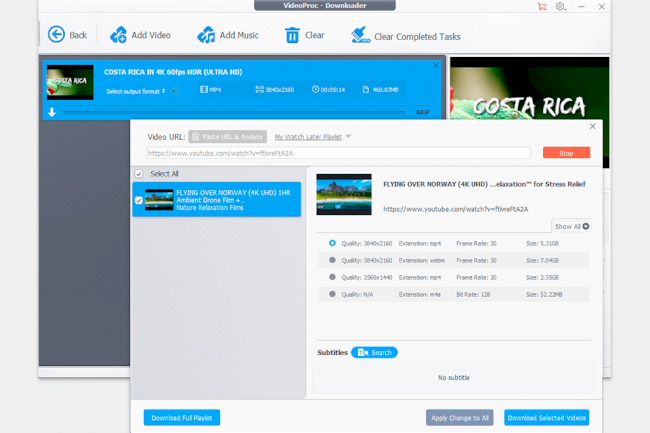The height and width of the screenshot is (433, 650).
Task: Click the Clear trash can icon
Action: pos(292,35)
